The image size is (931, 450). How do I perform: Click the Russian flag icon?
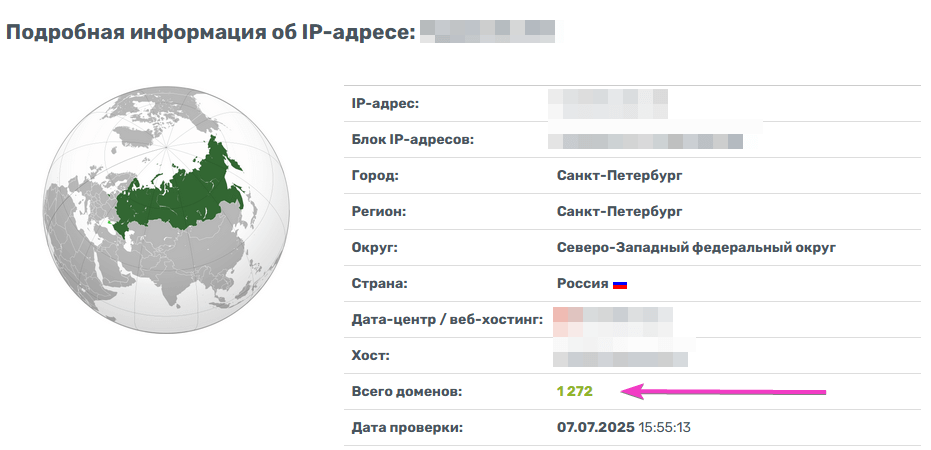(620, 284)
